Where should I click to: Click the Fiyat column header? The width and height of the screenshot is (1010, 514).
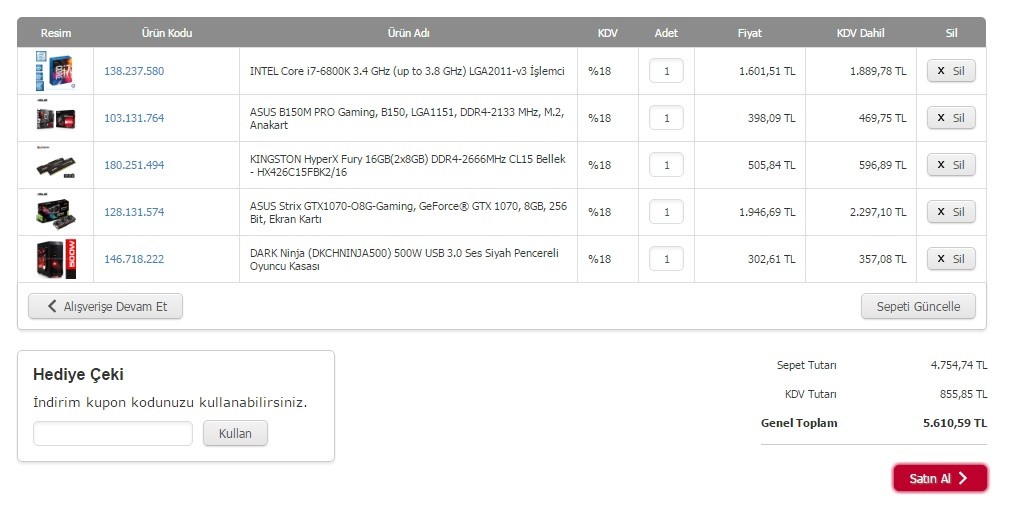750,33
